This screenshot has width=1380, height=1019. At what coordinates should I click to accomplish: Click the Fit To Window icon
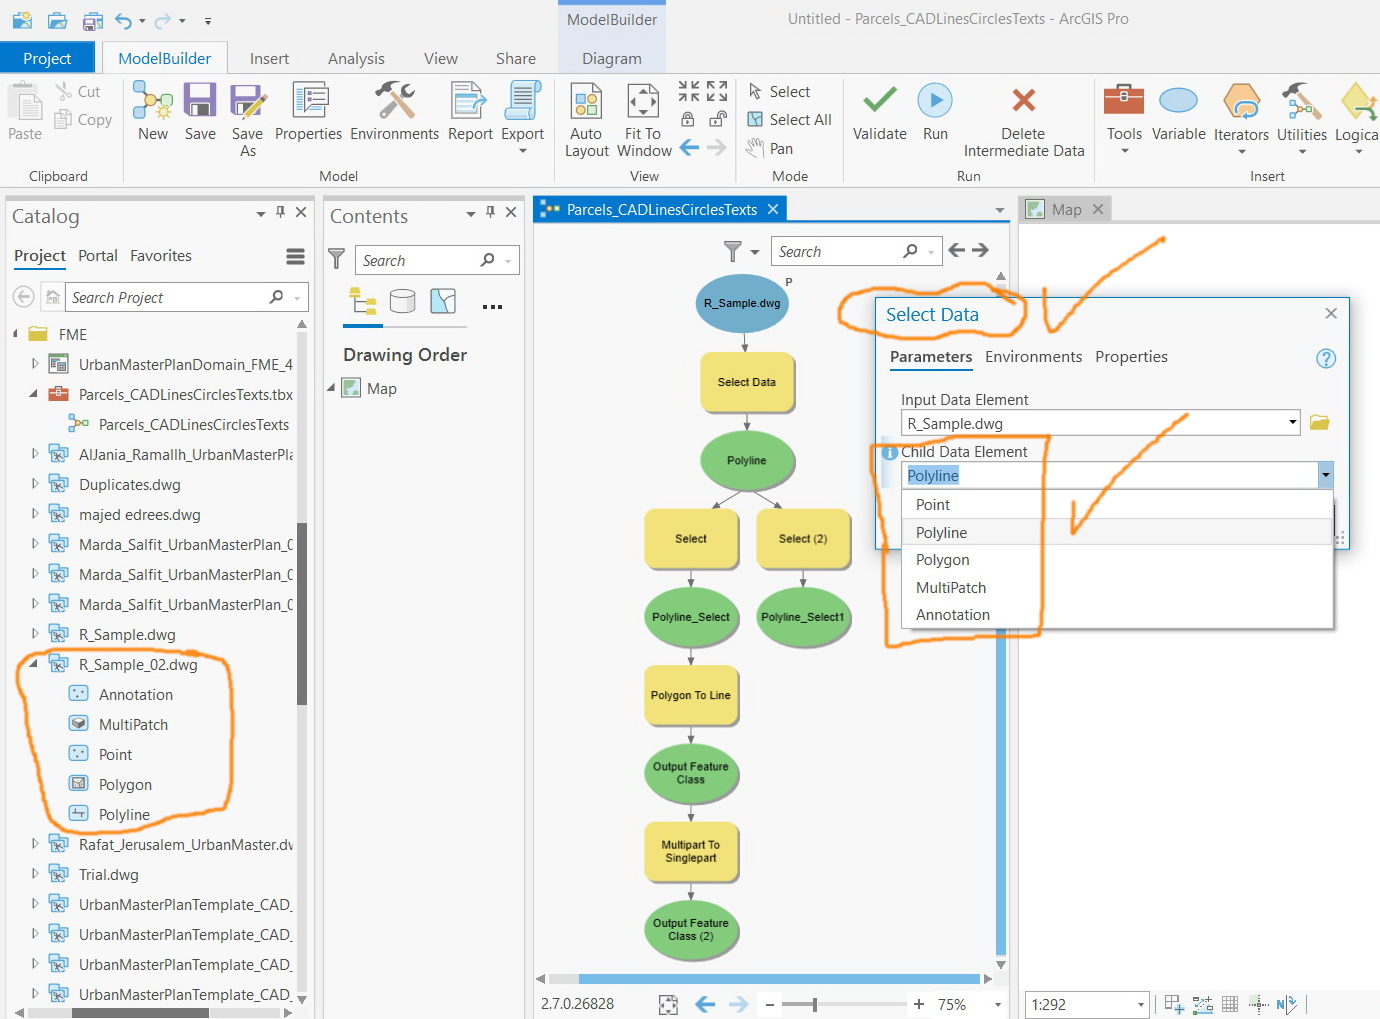(x=643, y=102)
